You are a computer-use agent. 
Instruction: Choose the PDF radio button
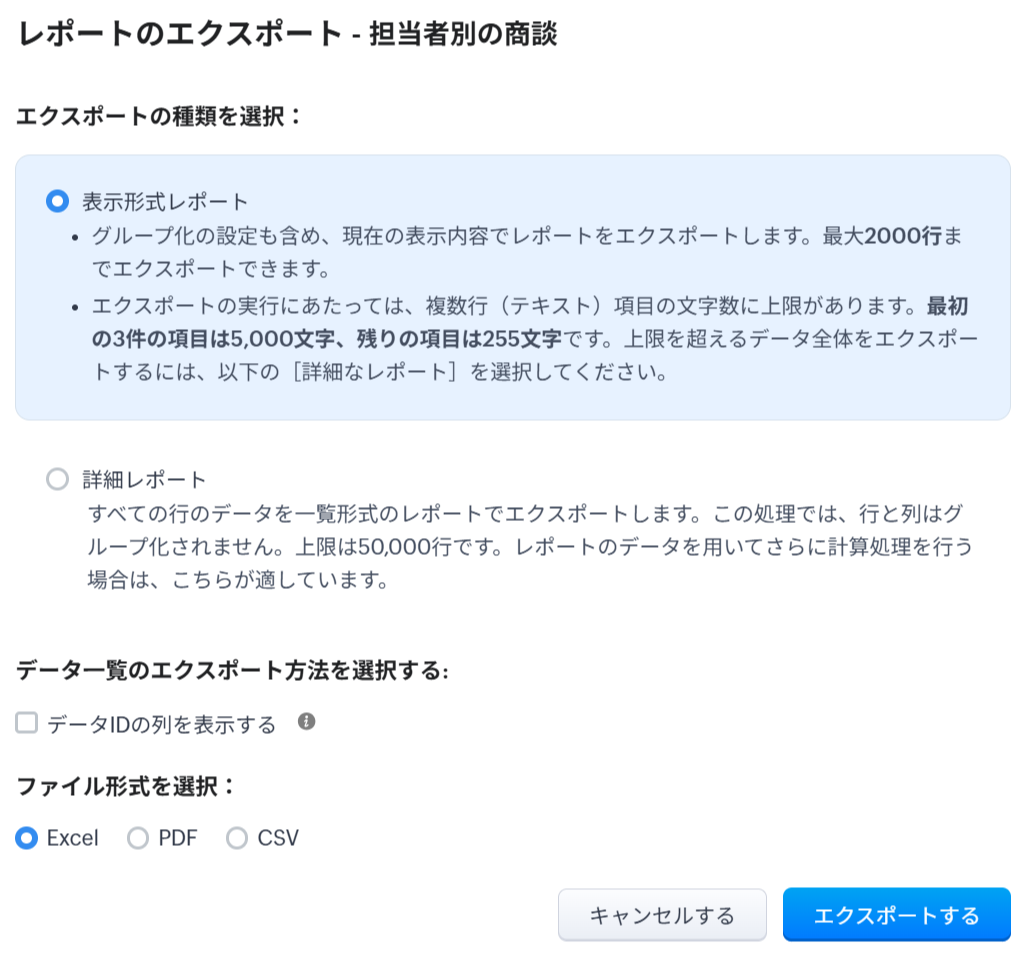pyautogui.click(x=138, y=837)
